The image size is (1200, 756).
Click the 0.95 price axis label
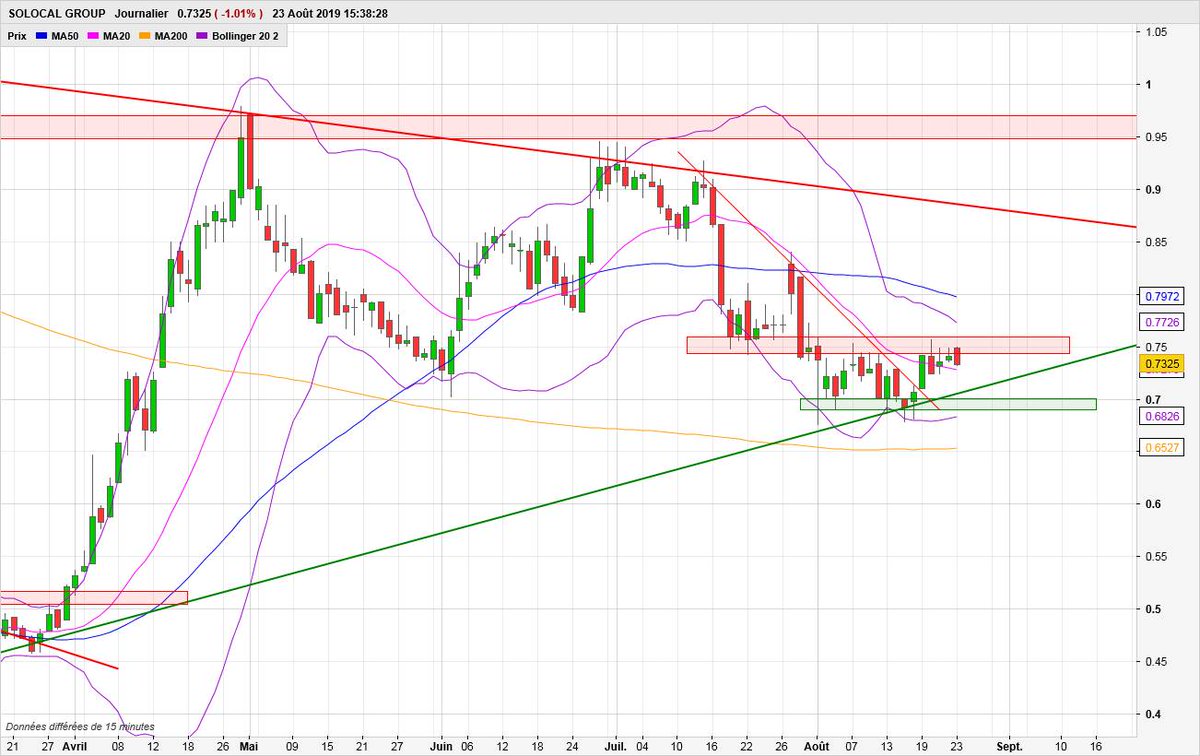(x=1155, y=137)
